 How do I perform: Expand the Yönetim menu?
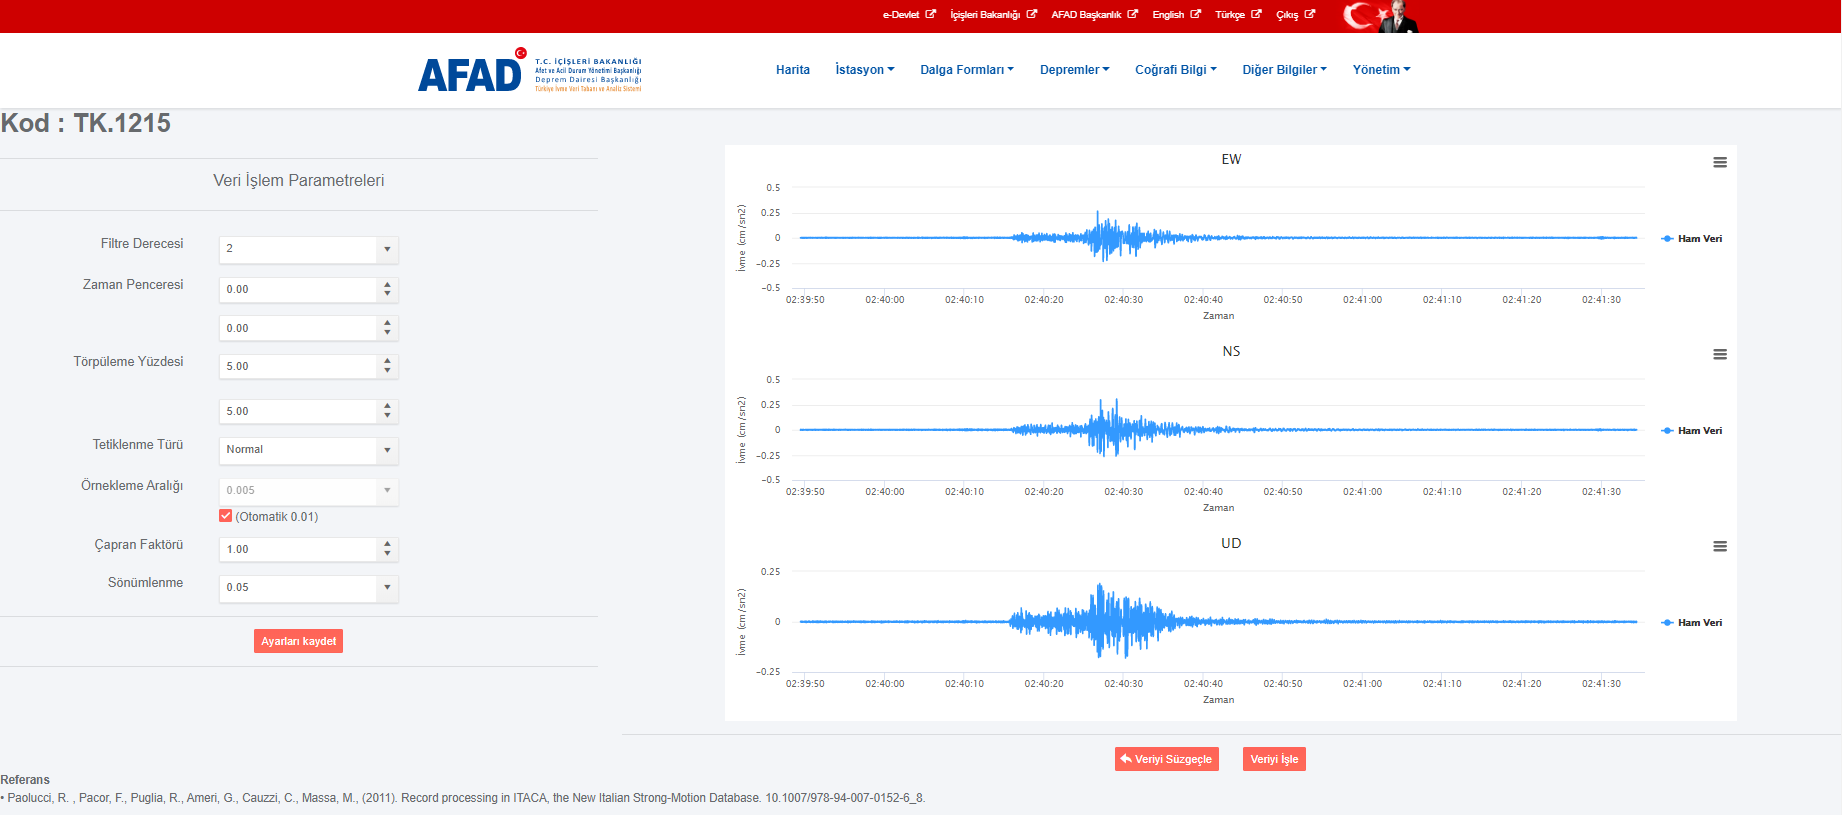point(1382,70)
